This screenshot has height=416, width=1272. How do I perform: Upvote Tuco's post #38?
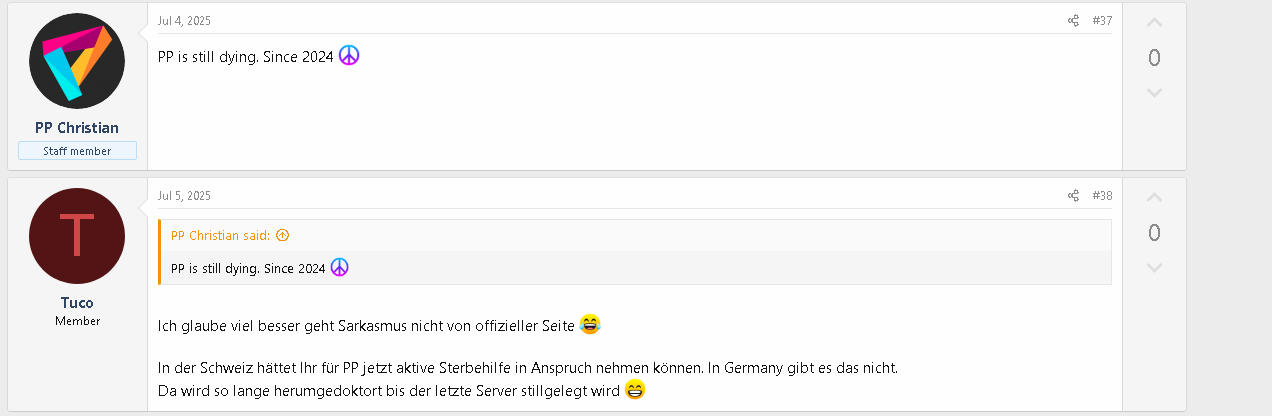[1154, 198]
